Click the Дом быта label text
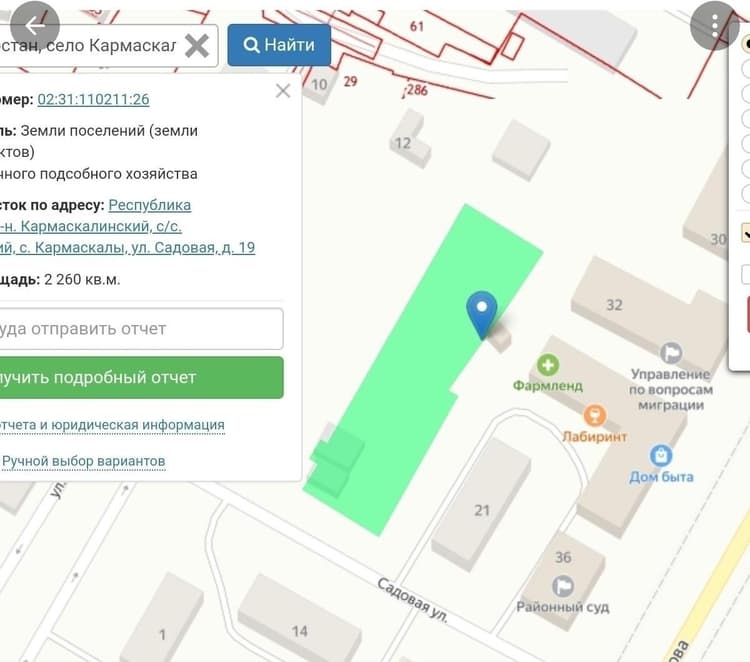This screenshot has height=662, width=750. [x=661, y=477]
